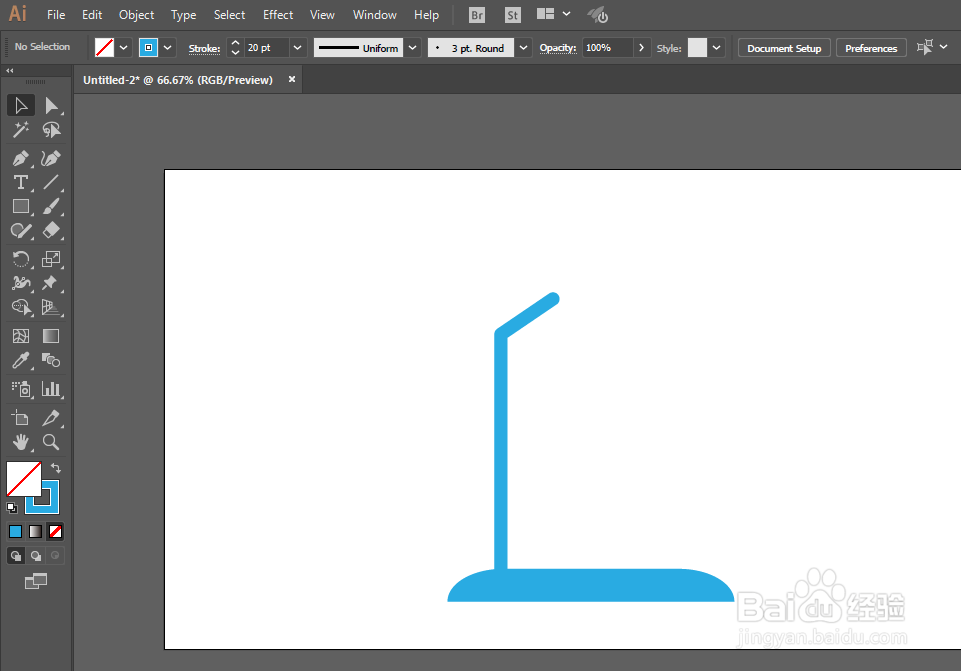Select the Line Segment tool
This screenshot has width=961, height=671.
pyautogui.click(x=51, y=183)
